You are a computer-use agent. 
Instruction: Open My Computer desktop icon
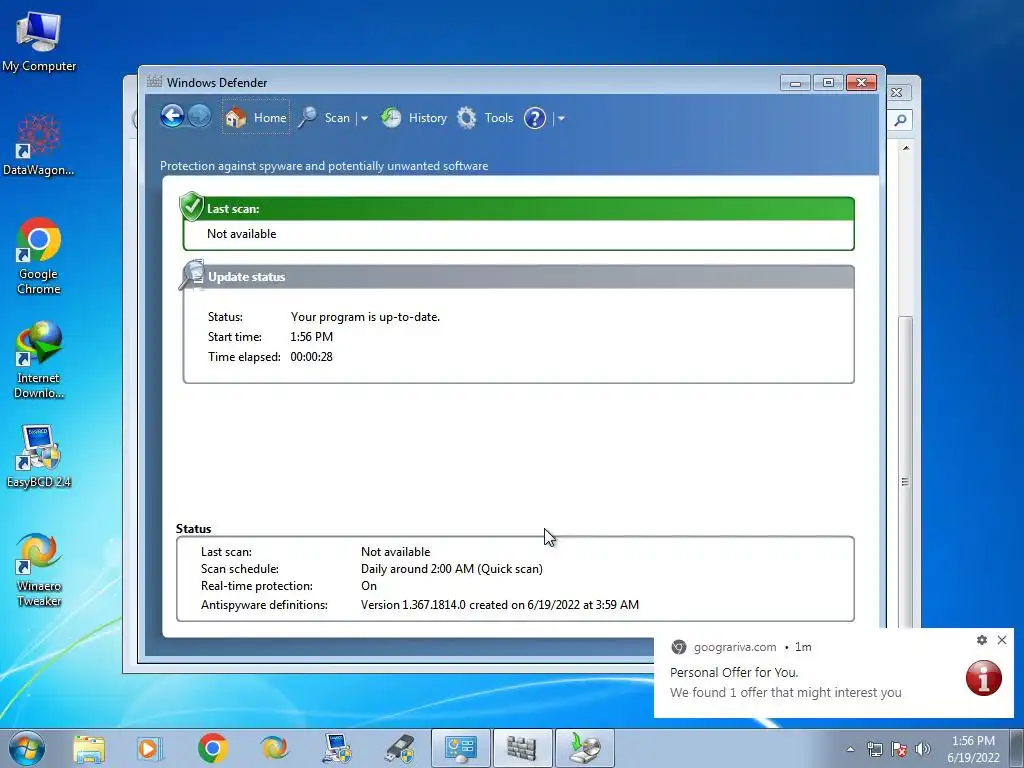coord(39,42)
